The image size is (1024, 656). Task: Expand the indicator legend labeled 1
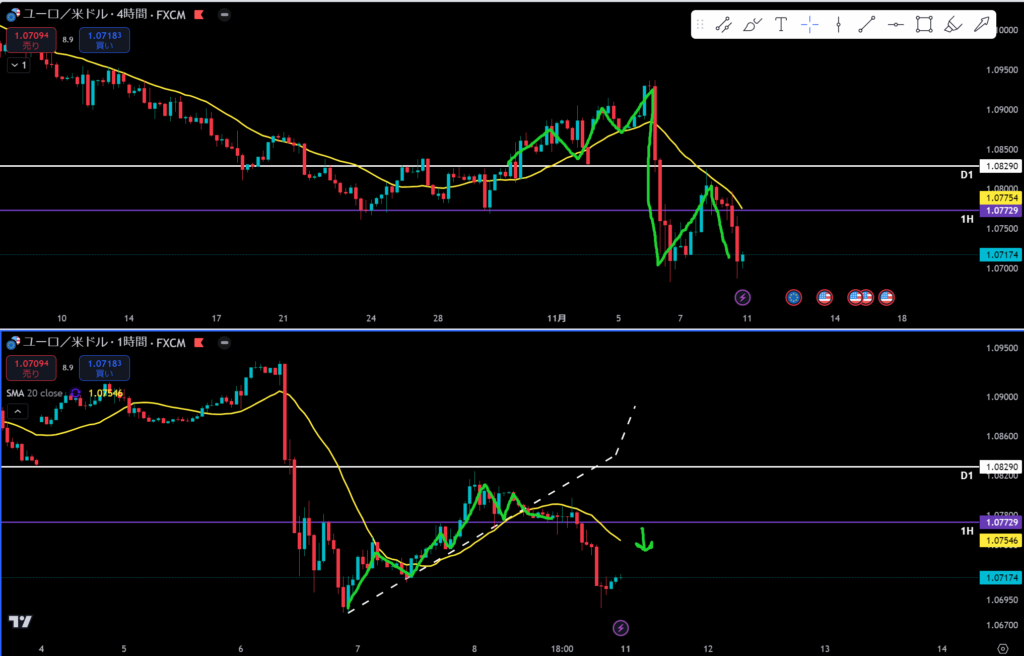pyautogui.click(x=18, y=65)
